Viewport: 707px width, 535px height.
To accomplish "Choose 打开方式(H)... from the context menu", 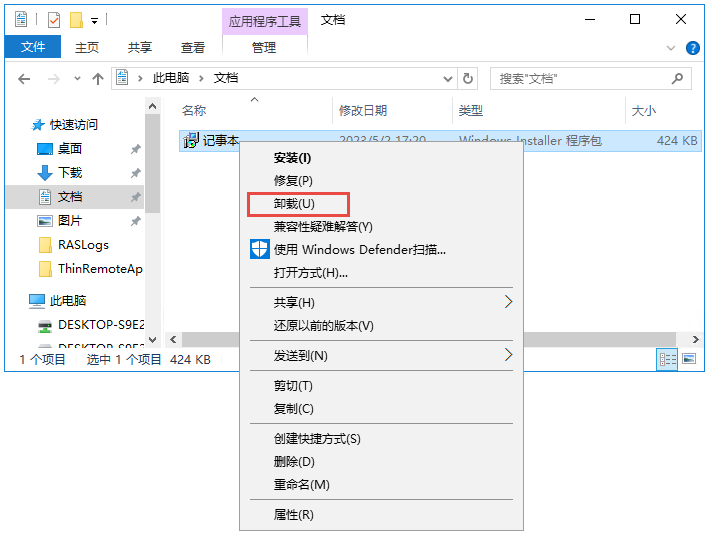I will click(381, 273).
